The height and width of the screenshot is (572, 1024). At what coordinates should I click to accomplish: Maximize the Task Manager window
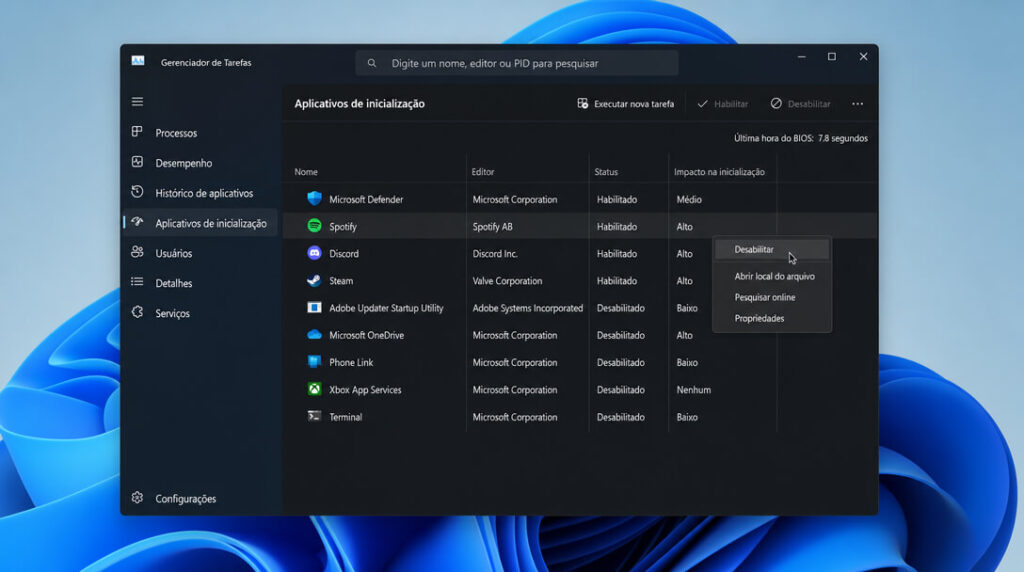point(831,57)
